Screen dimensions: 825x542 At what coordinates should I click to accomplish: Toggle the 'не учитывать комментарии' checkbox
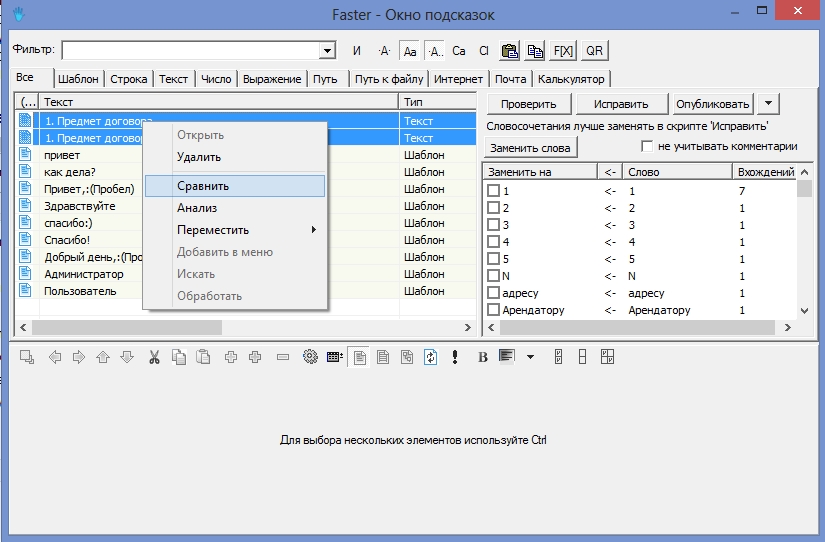click(x=647, y=146)
